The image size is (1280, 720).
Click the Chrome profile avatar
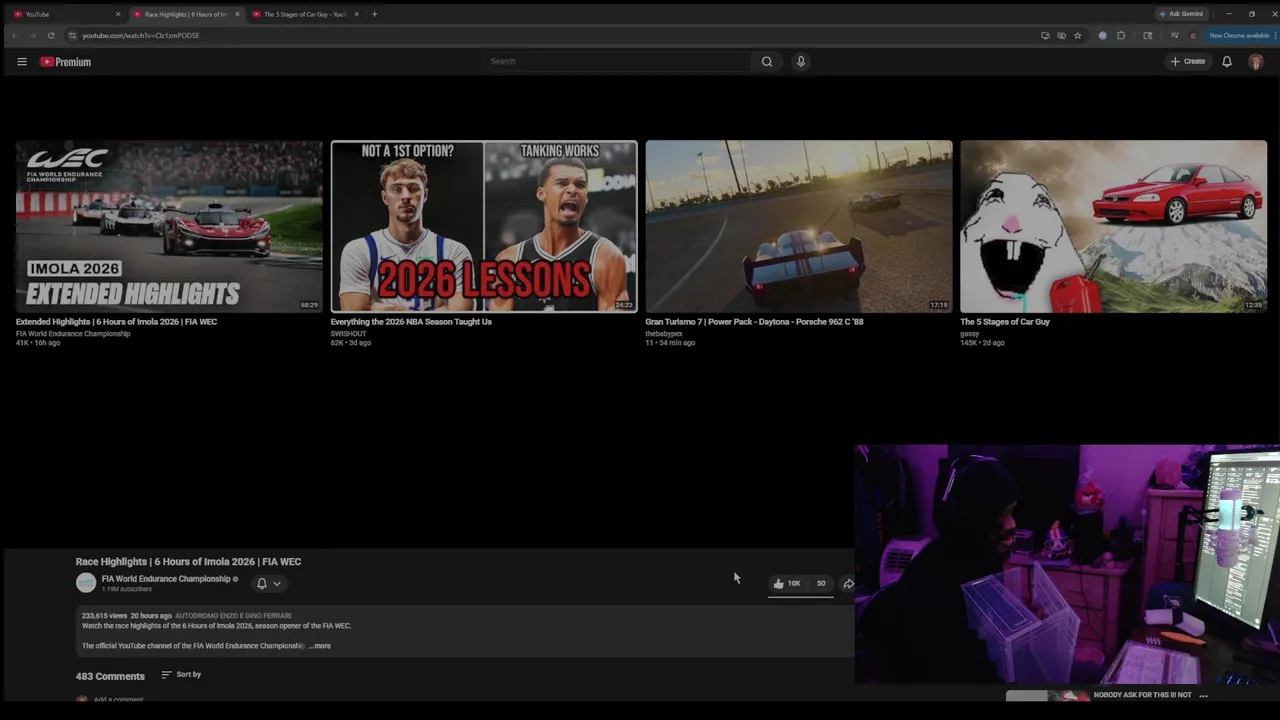click(x=1192, y=35)
